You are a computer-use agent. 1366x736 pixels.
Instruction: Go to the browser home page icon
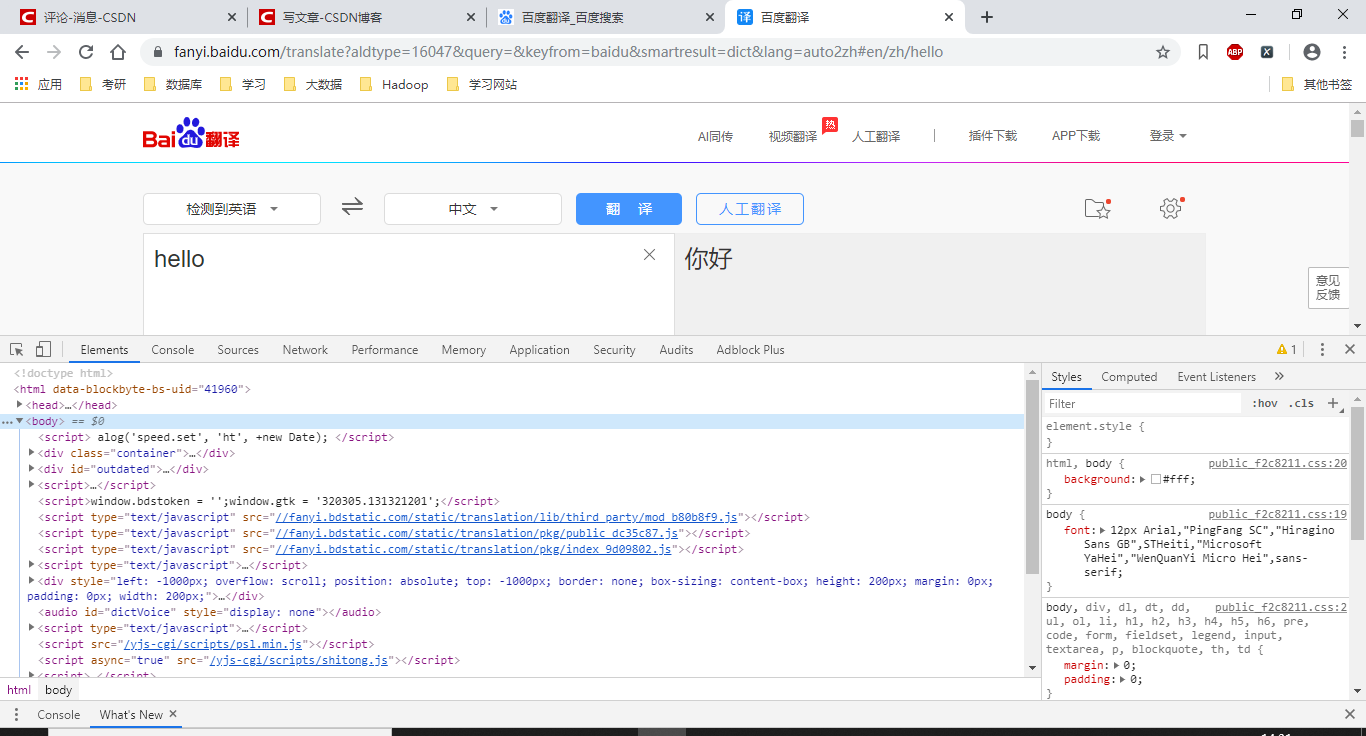click(x=118, y=52)
